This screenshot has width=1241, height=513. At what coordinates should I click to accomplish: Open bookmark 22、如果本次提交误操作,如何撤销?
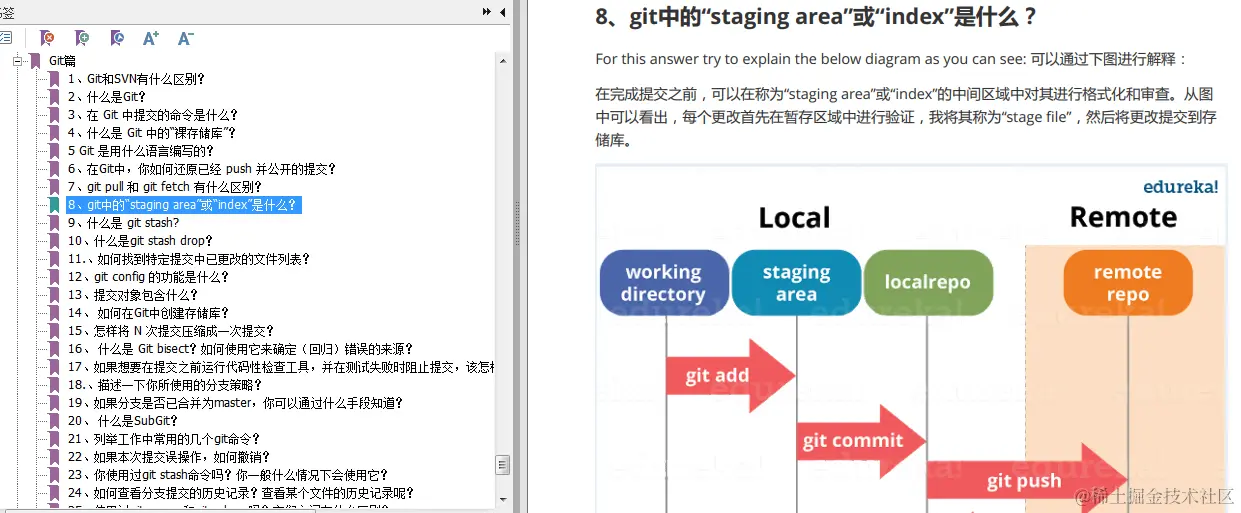point(171,457)
